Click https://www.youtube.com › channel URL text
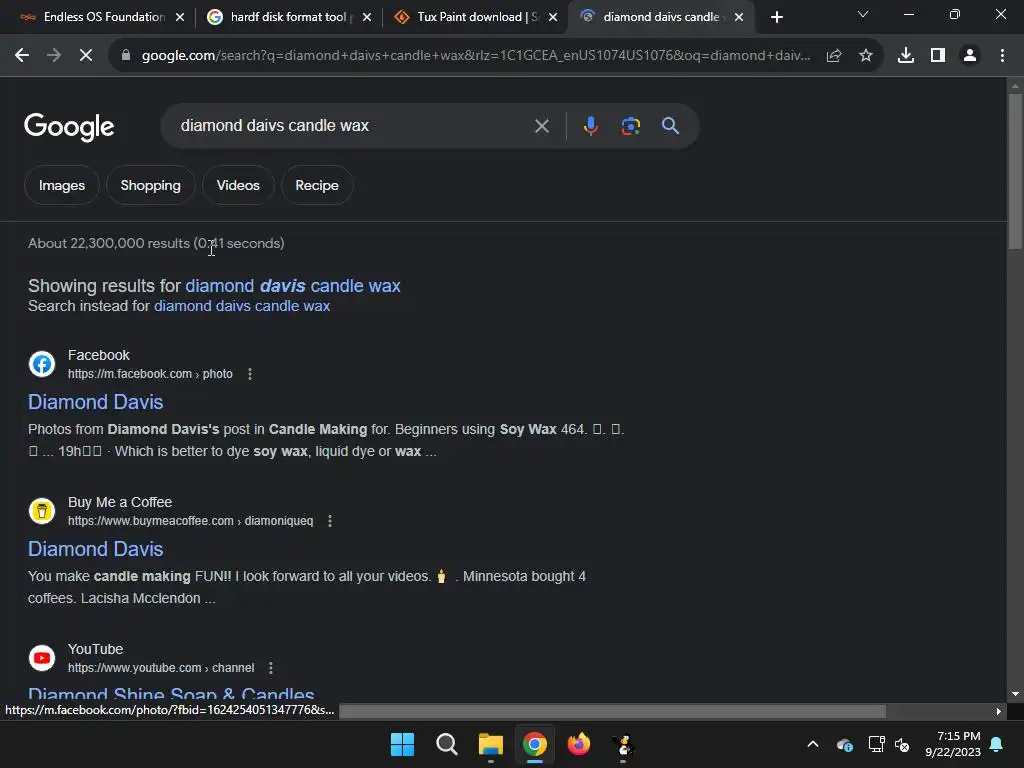1024x768 pixels. (x=161, y=668)
